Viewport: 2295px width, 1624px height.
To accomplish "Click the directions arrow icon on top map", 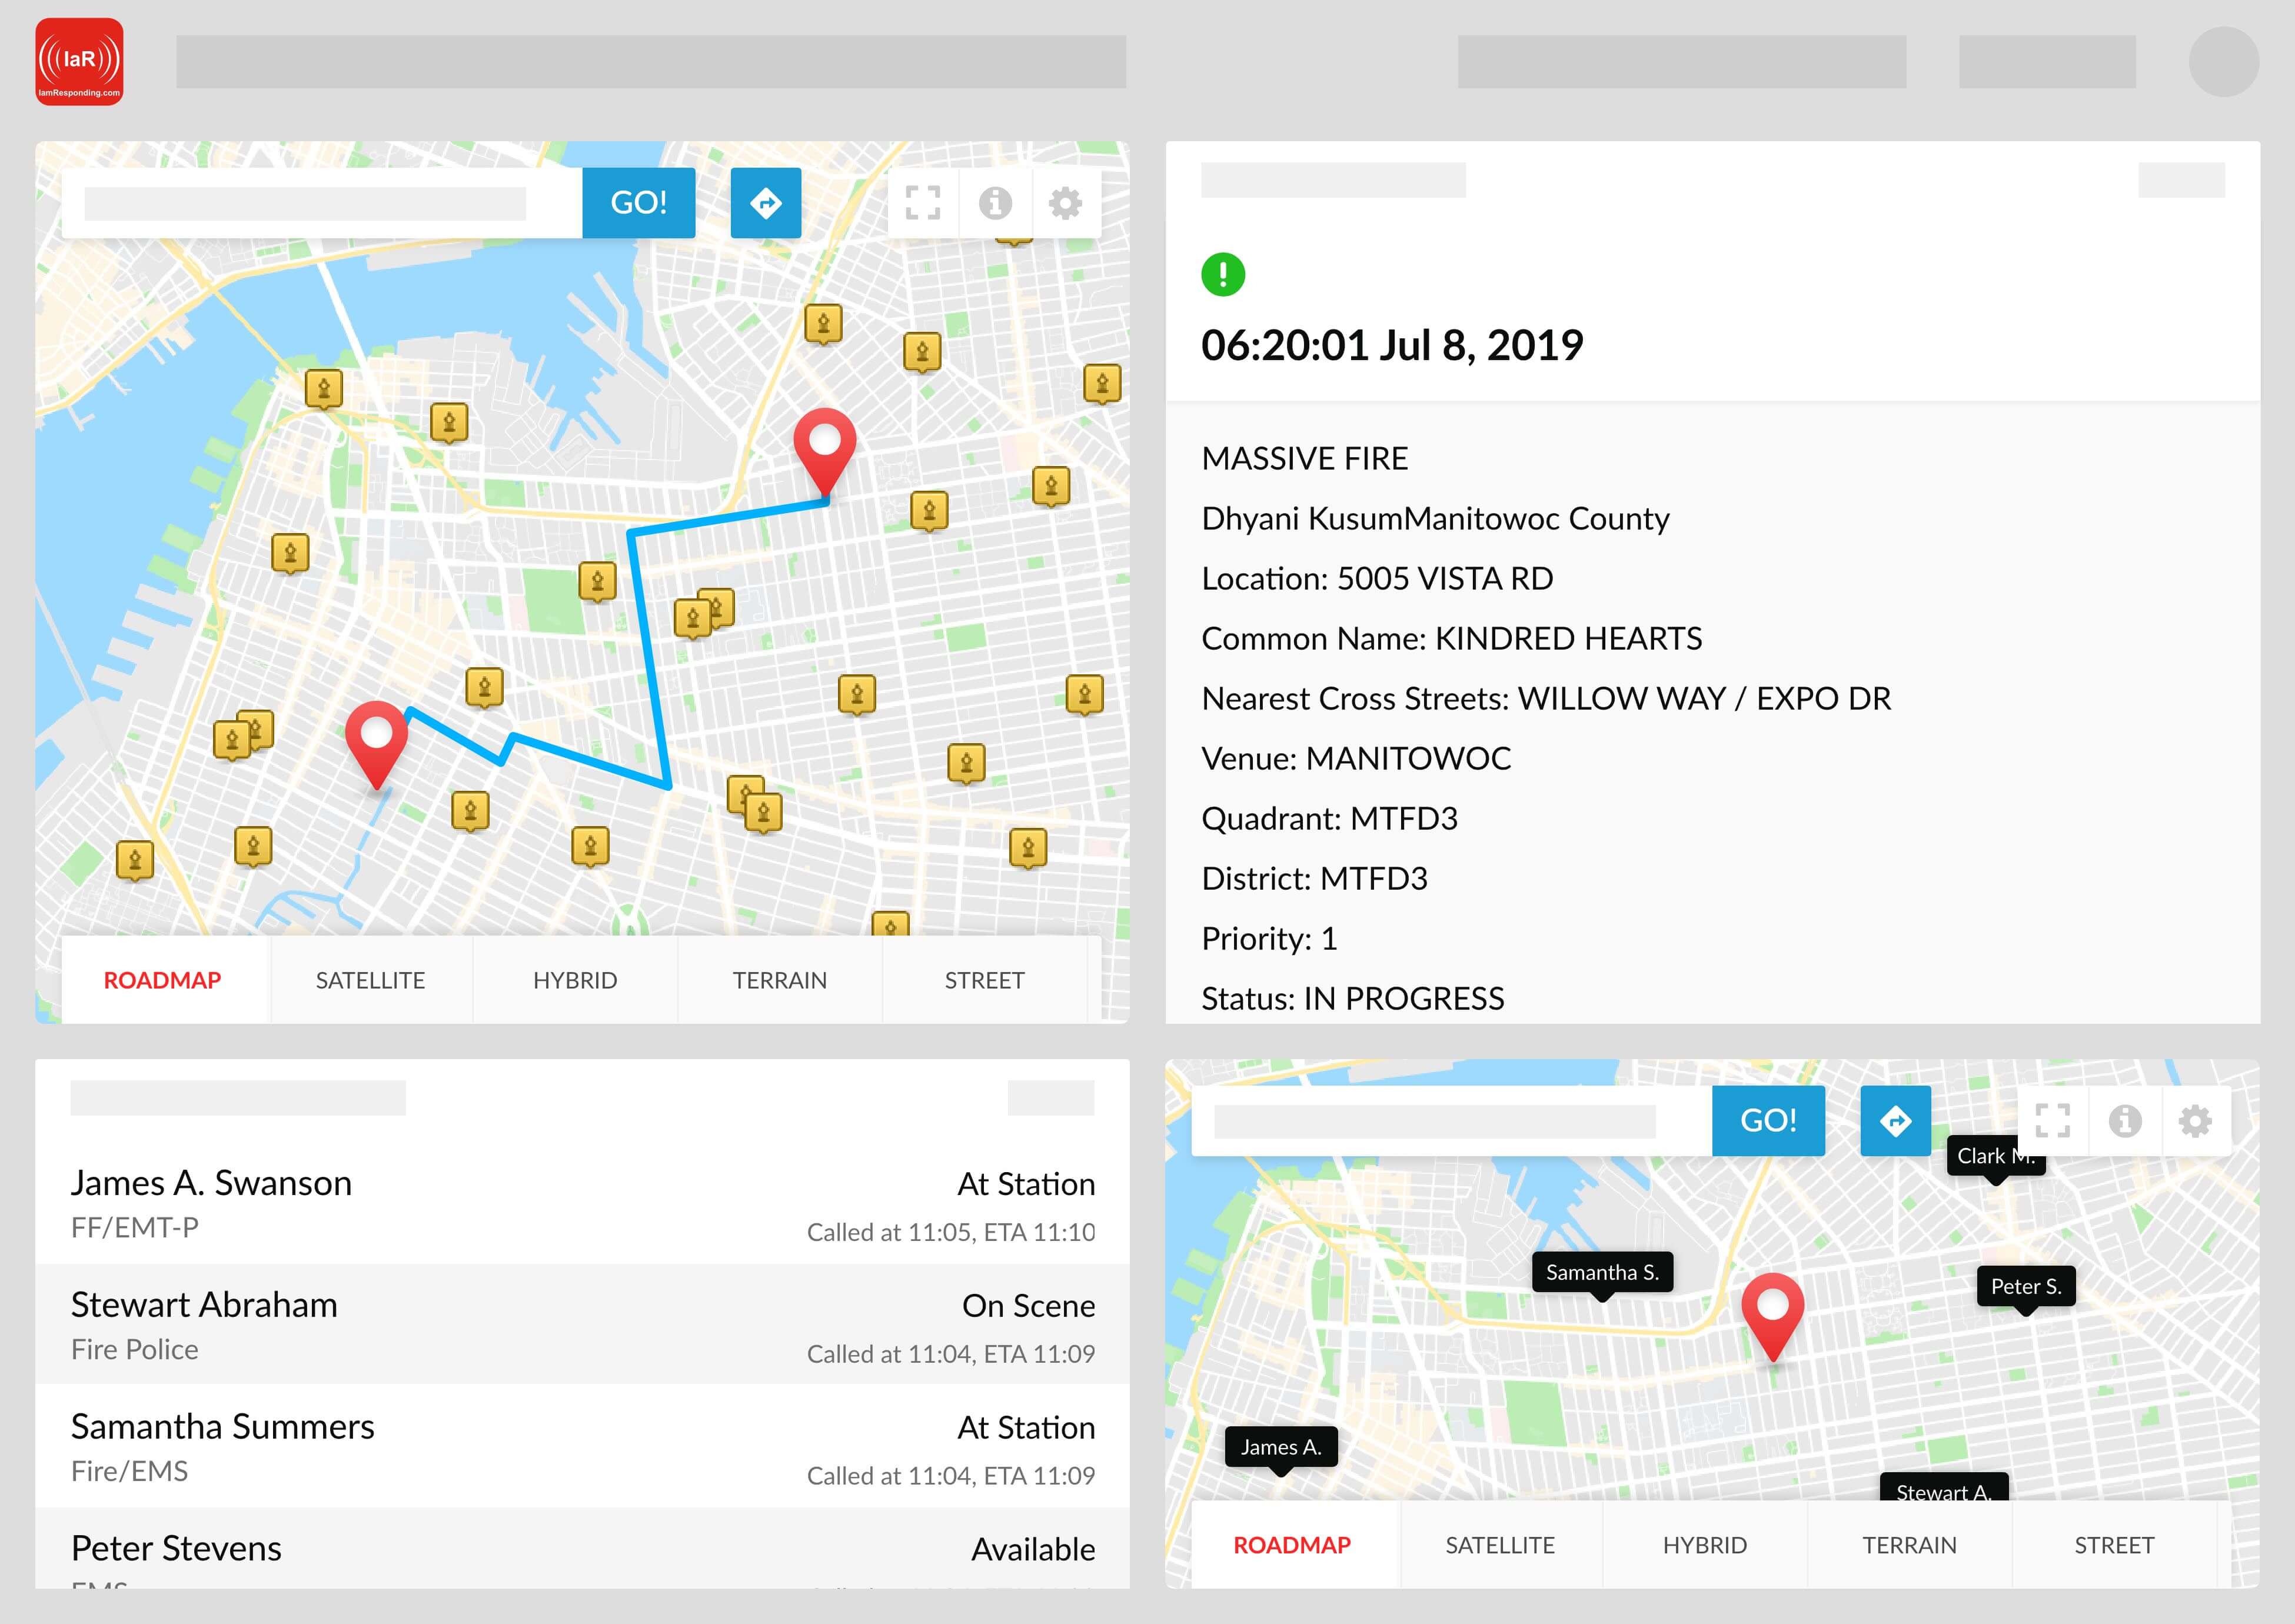I will pyautogui.click(x=765, y=203).
